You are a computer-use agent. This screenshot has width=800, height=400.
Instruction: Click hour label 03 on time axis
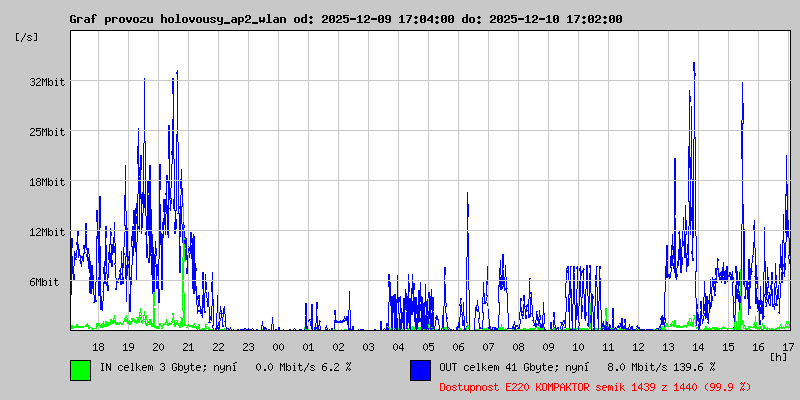[368, 347]
